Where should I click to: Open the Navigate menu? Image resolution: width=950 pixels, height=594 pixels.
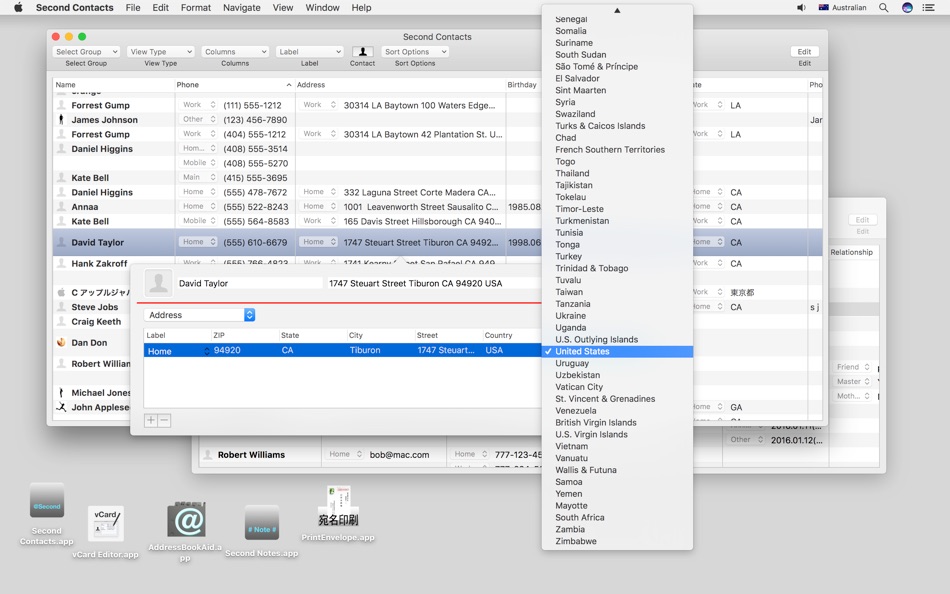242,8
